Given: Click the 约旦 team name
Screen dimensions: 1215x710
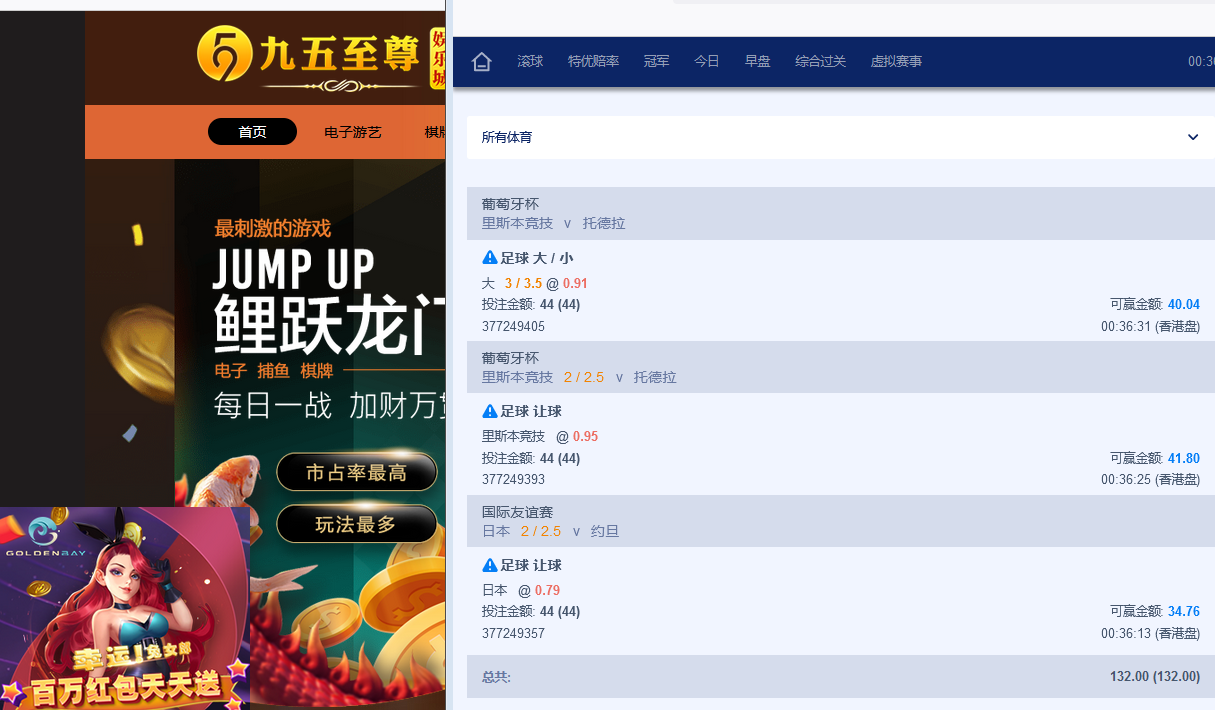Looking at the screenshot, I should point(605,532).
